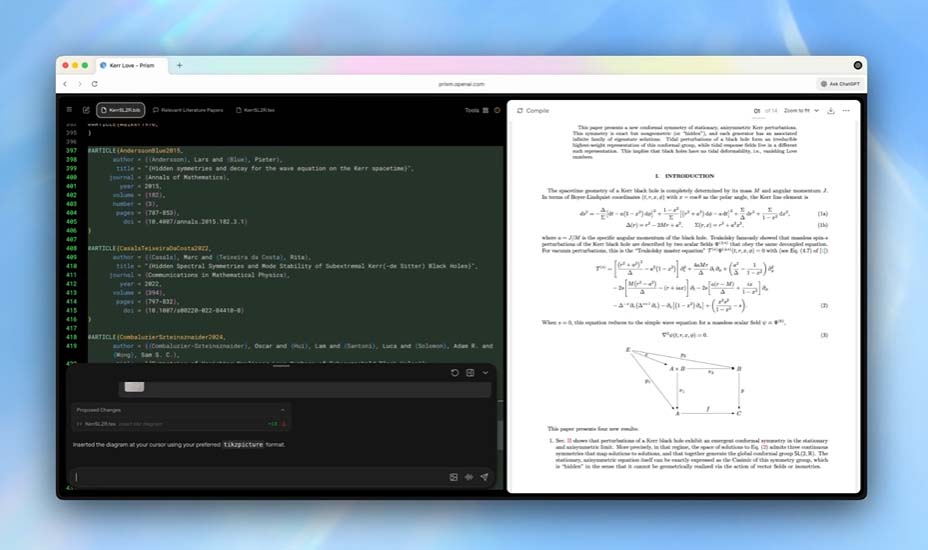The image size is (928, 550).
Task: Open a new browser tab with plus
Action: click(179, 65)
